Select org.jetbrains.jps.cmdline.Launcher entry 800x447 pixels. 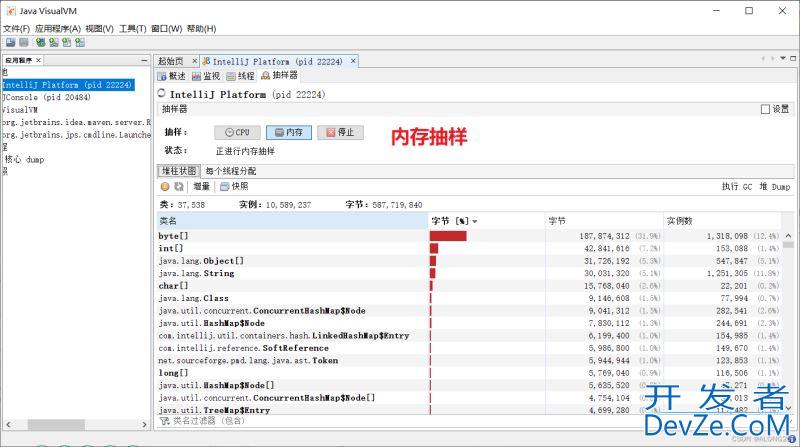76,135
